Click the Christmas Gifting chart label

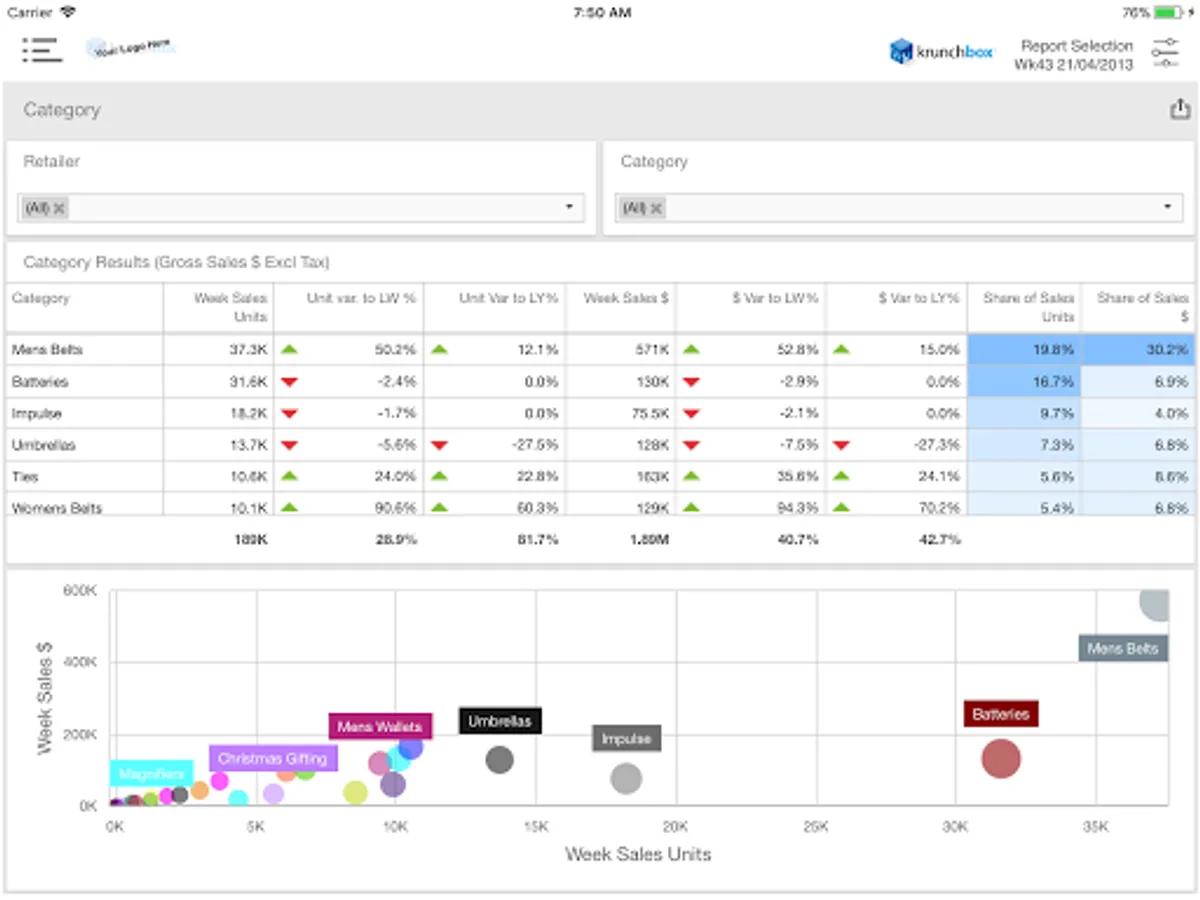point(273,758)
